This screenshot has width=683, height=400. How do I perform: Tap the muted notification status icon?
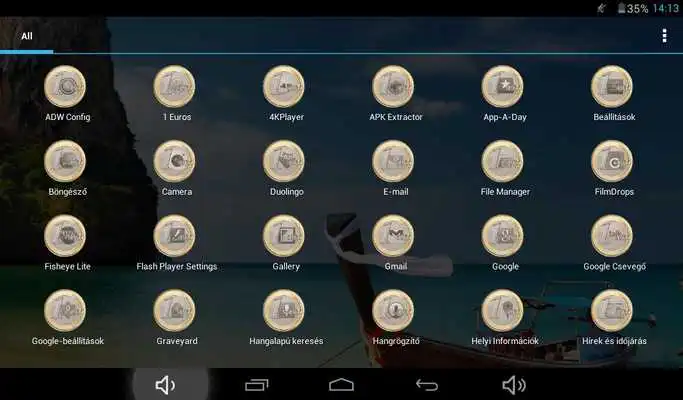602,8
